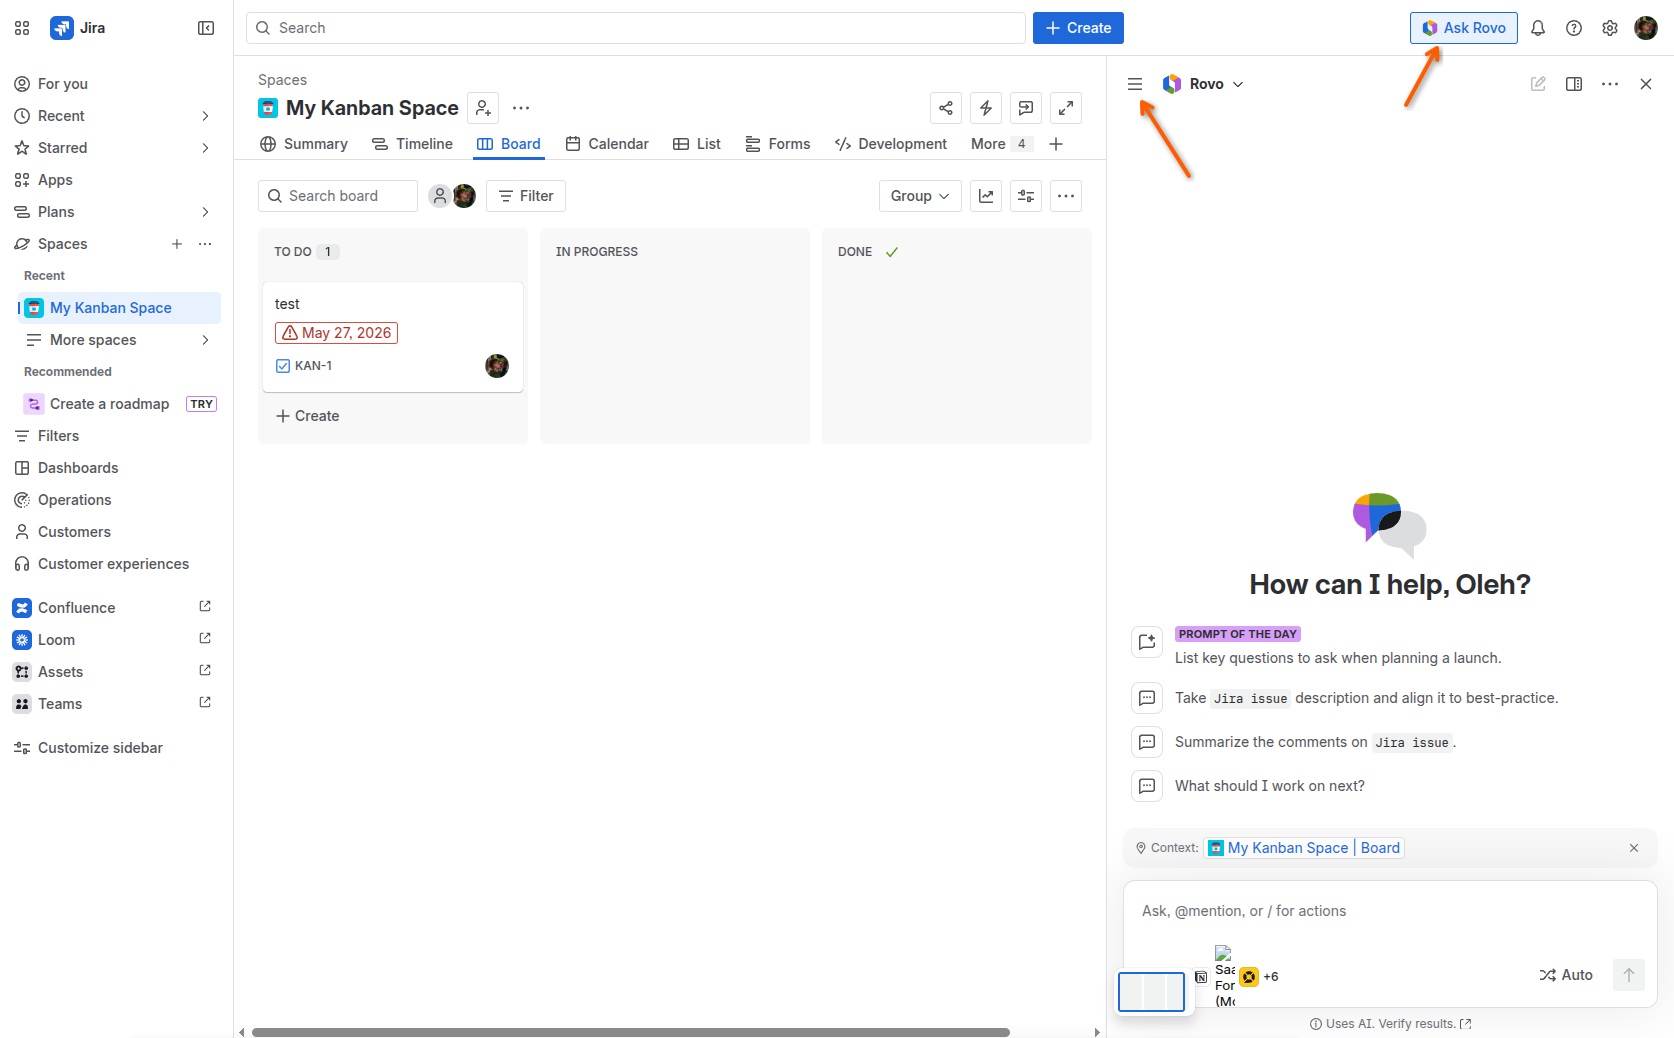Switch to the Forms tab
Viewport: 1674px width, 1038px height.
point(778,144)
